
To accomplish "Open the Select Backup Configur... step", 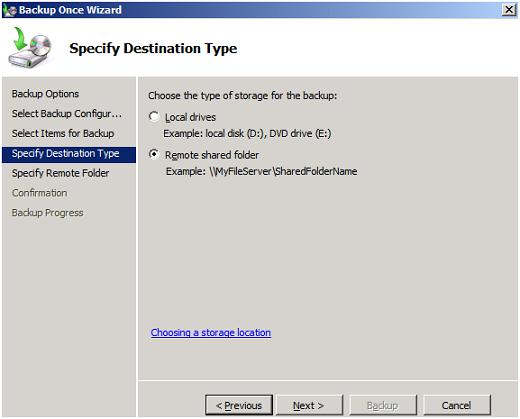I will [x=67, y=114].
